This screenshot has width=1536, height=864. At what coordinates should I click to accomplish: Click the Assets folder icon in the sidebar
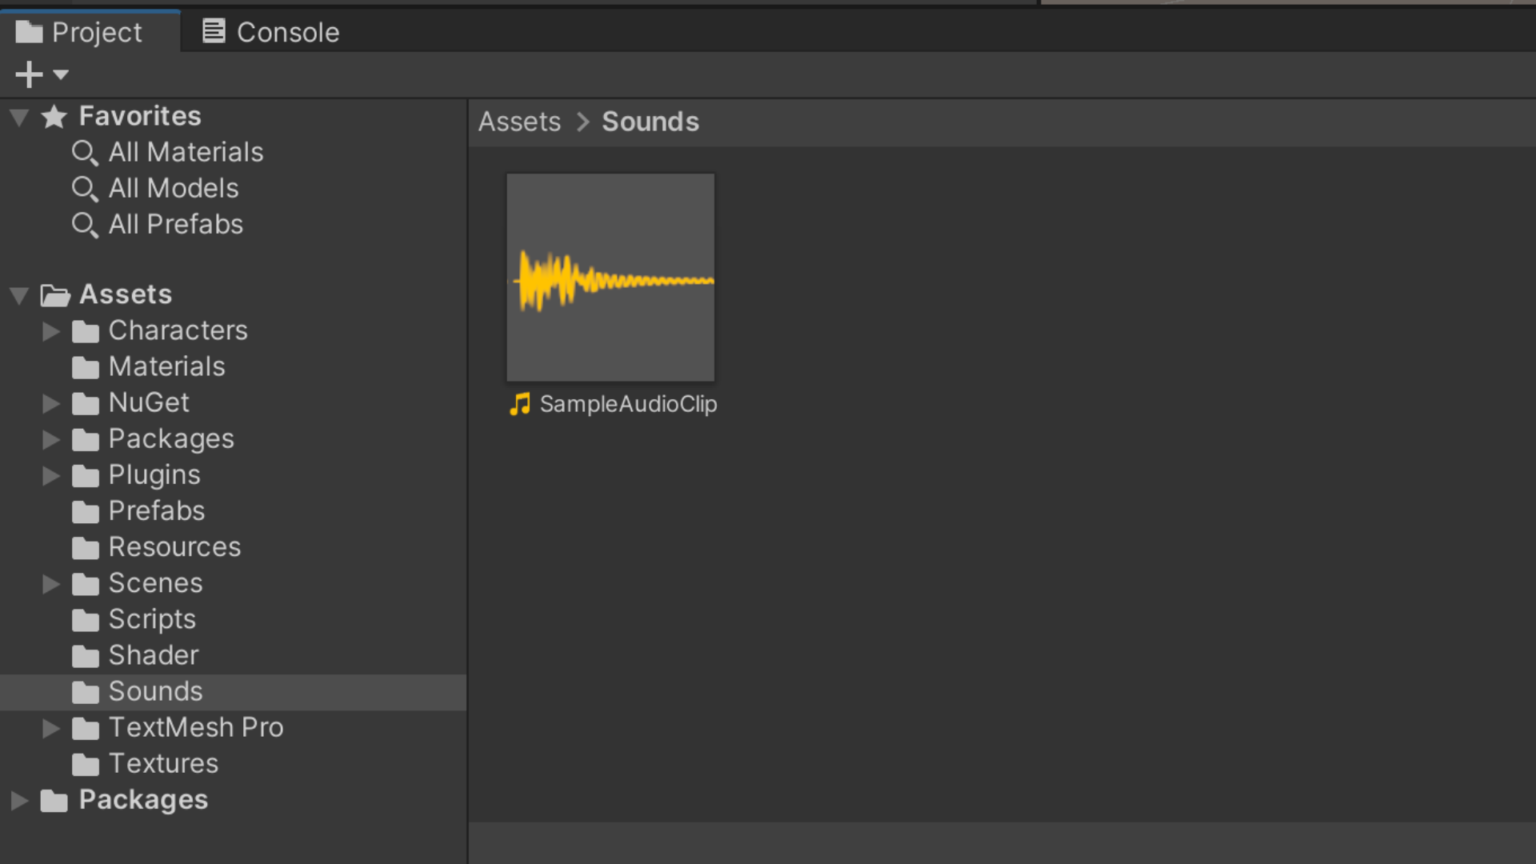(x=56, y=294)
